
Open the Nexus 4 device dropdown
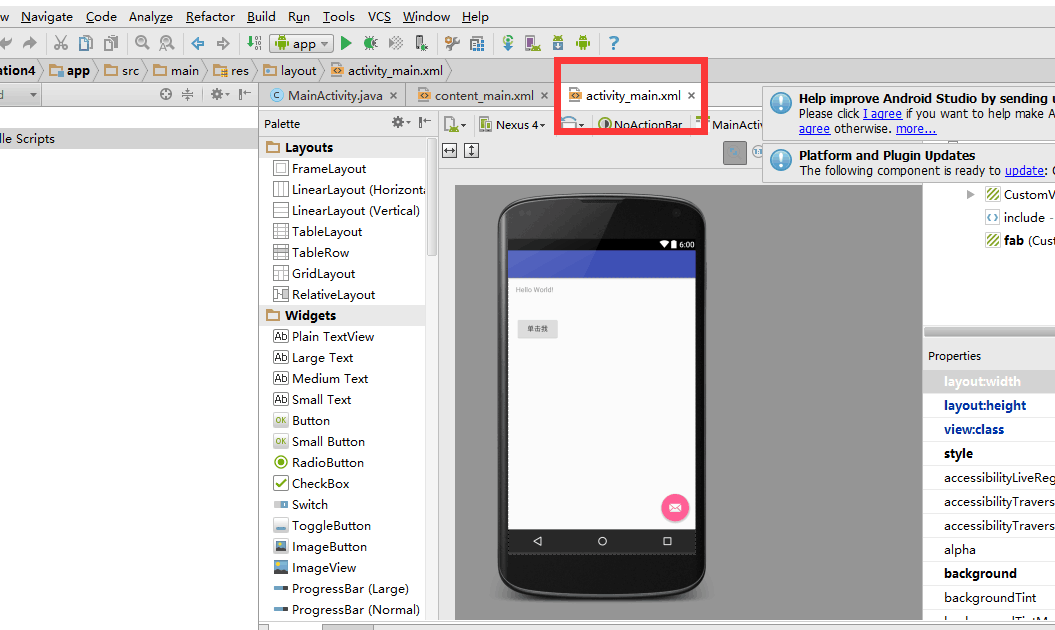coord(512,125)
